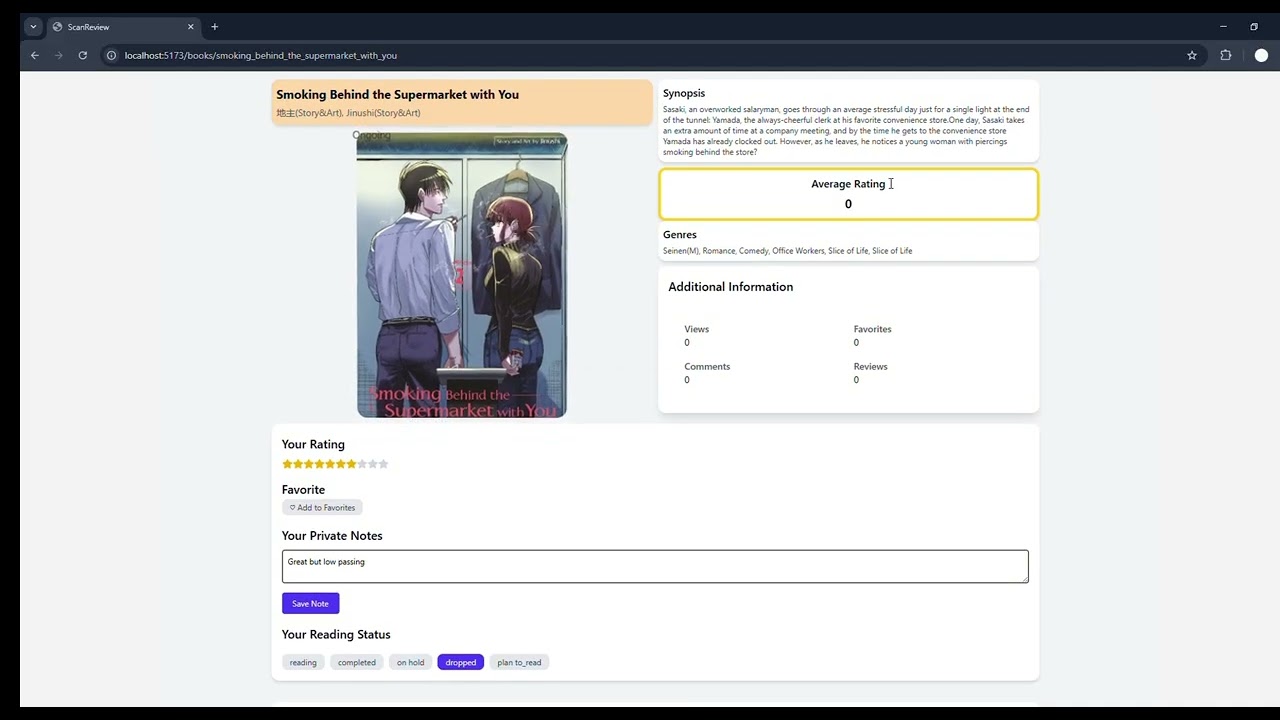Viewport: 1280px width, 720px height.
Task: Set your rating to the fifth star
Action: click(x=330, y=464)
